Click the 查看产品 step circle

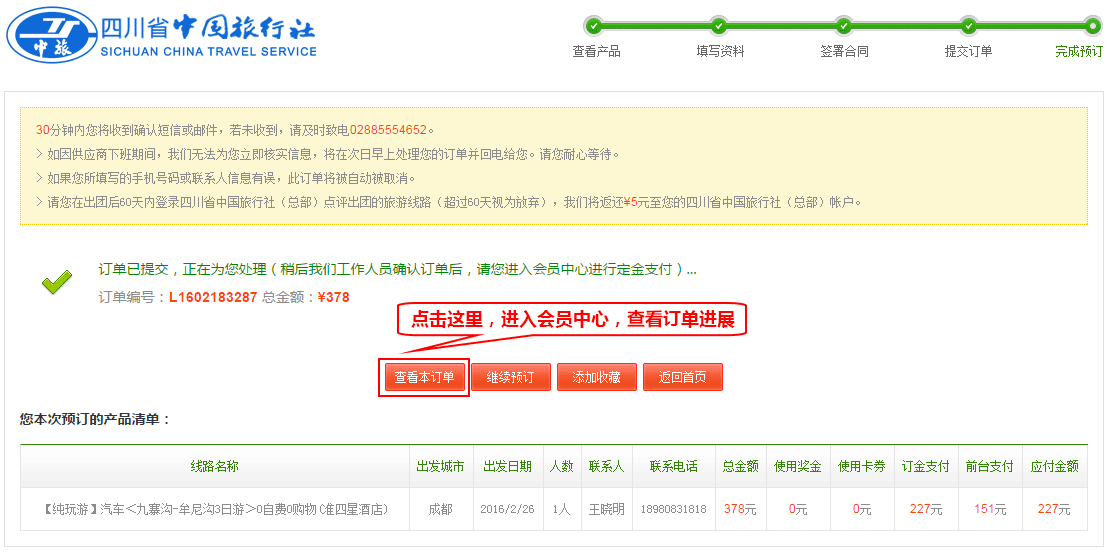pos(595,25)
